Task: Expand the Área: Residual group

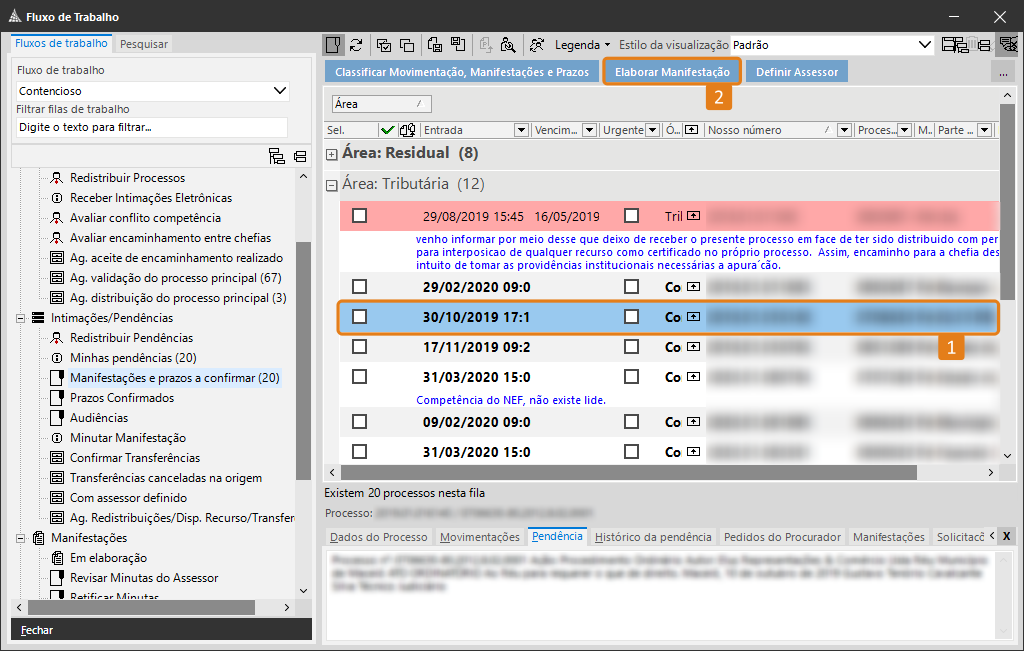Action: click(332, 155)
